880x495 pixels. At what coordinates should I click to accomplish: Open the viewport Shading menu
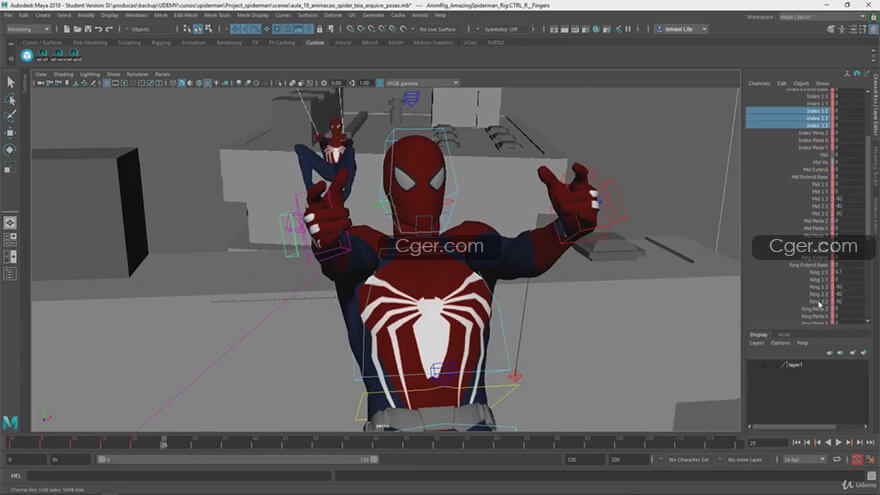pos(63,74)
